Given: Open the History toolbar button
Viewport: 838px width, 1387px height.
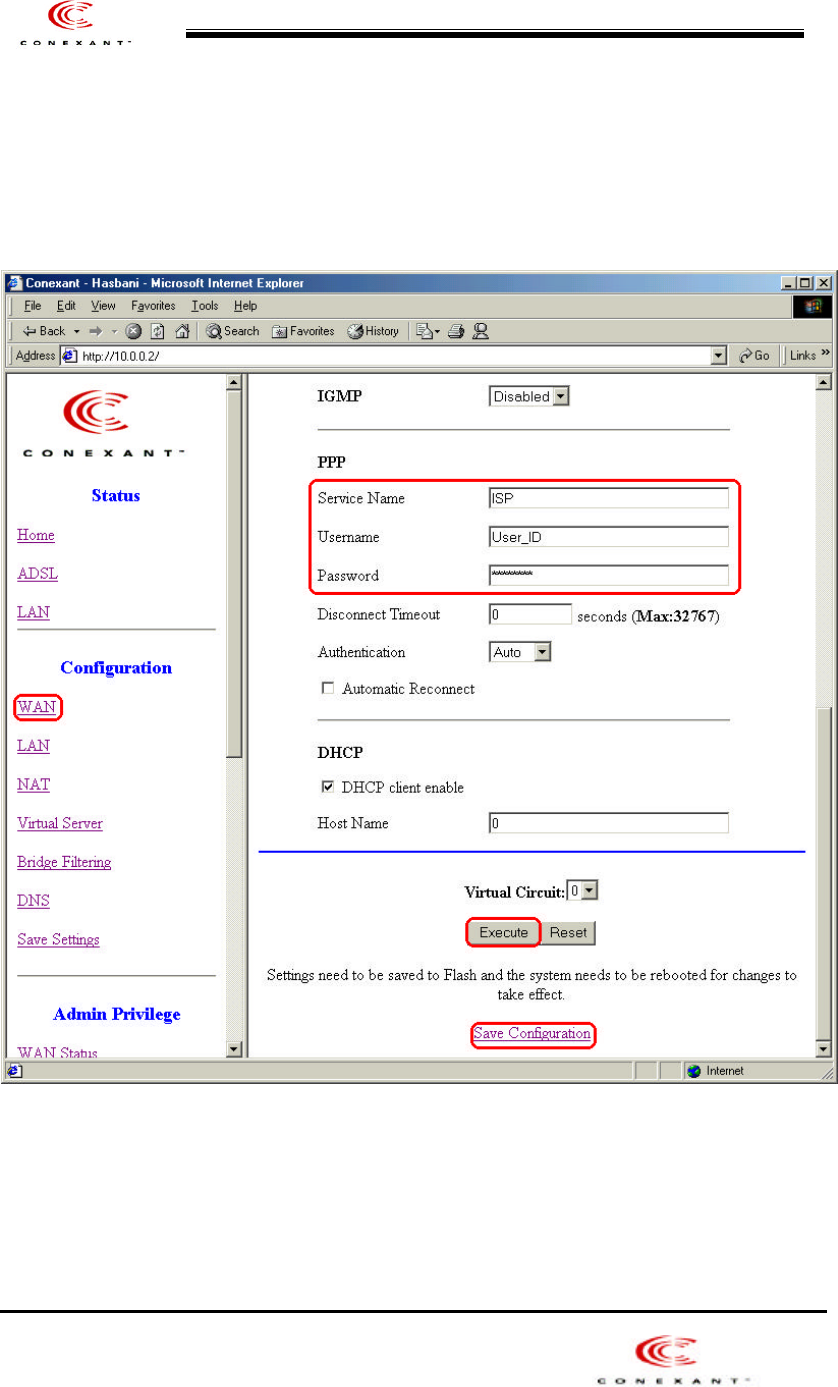Looking at the screenshot, I should click(x=372, y=331).
